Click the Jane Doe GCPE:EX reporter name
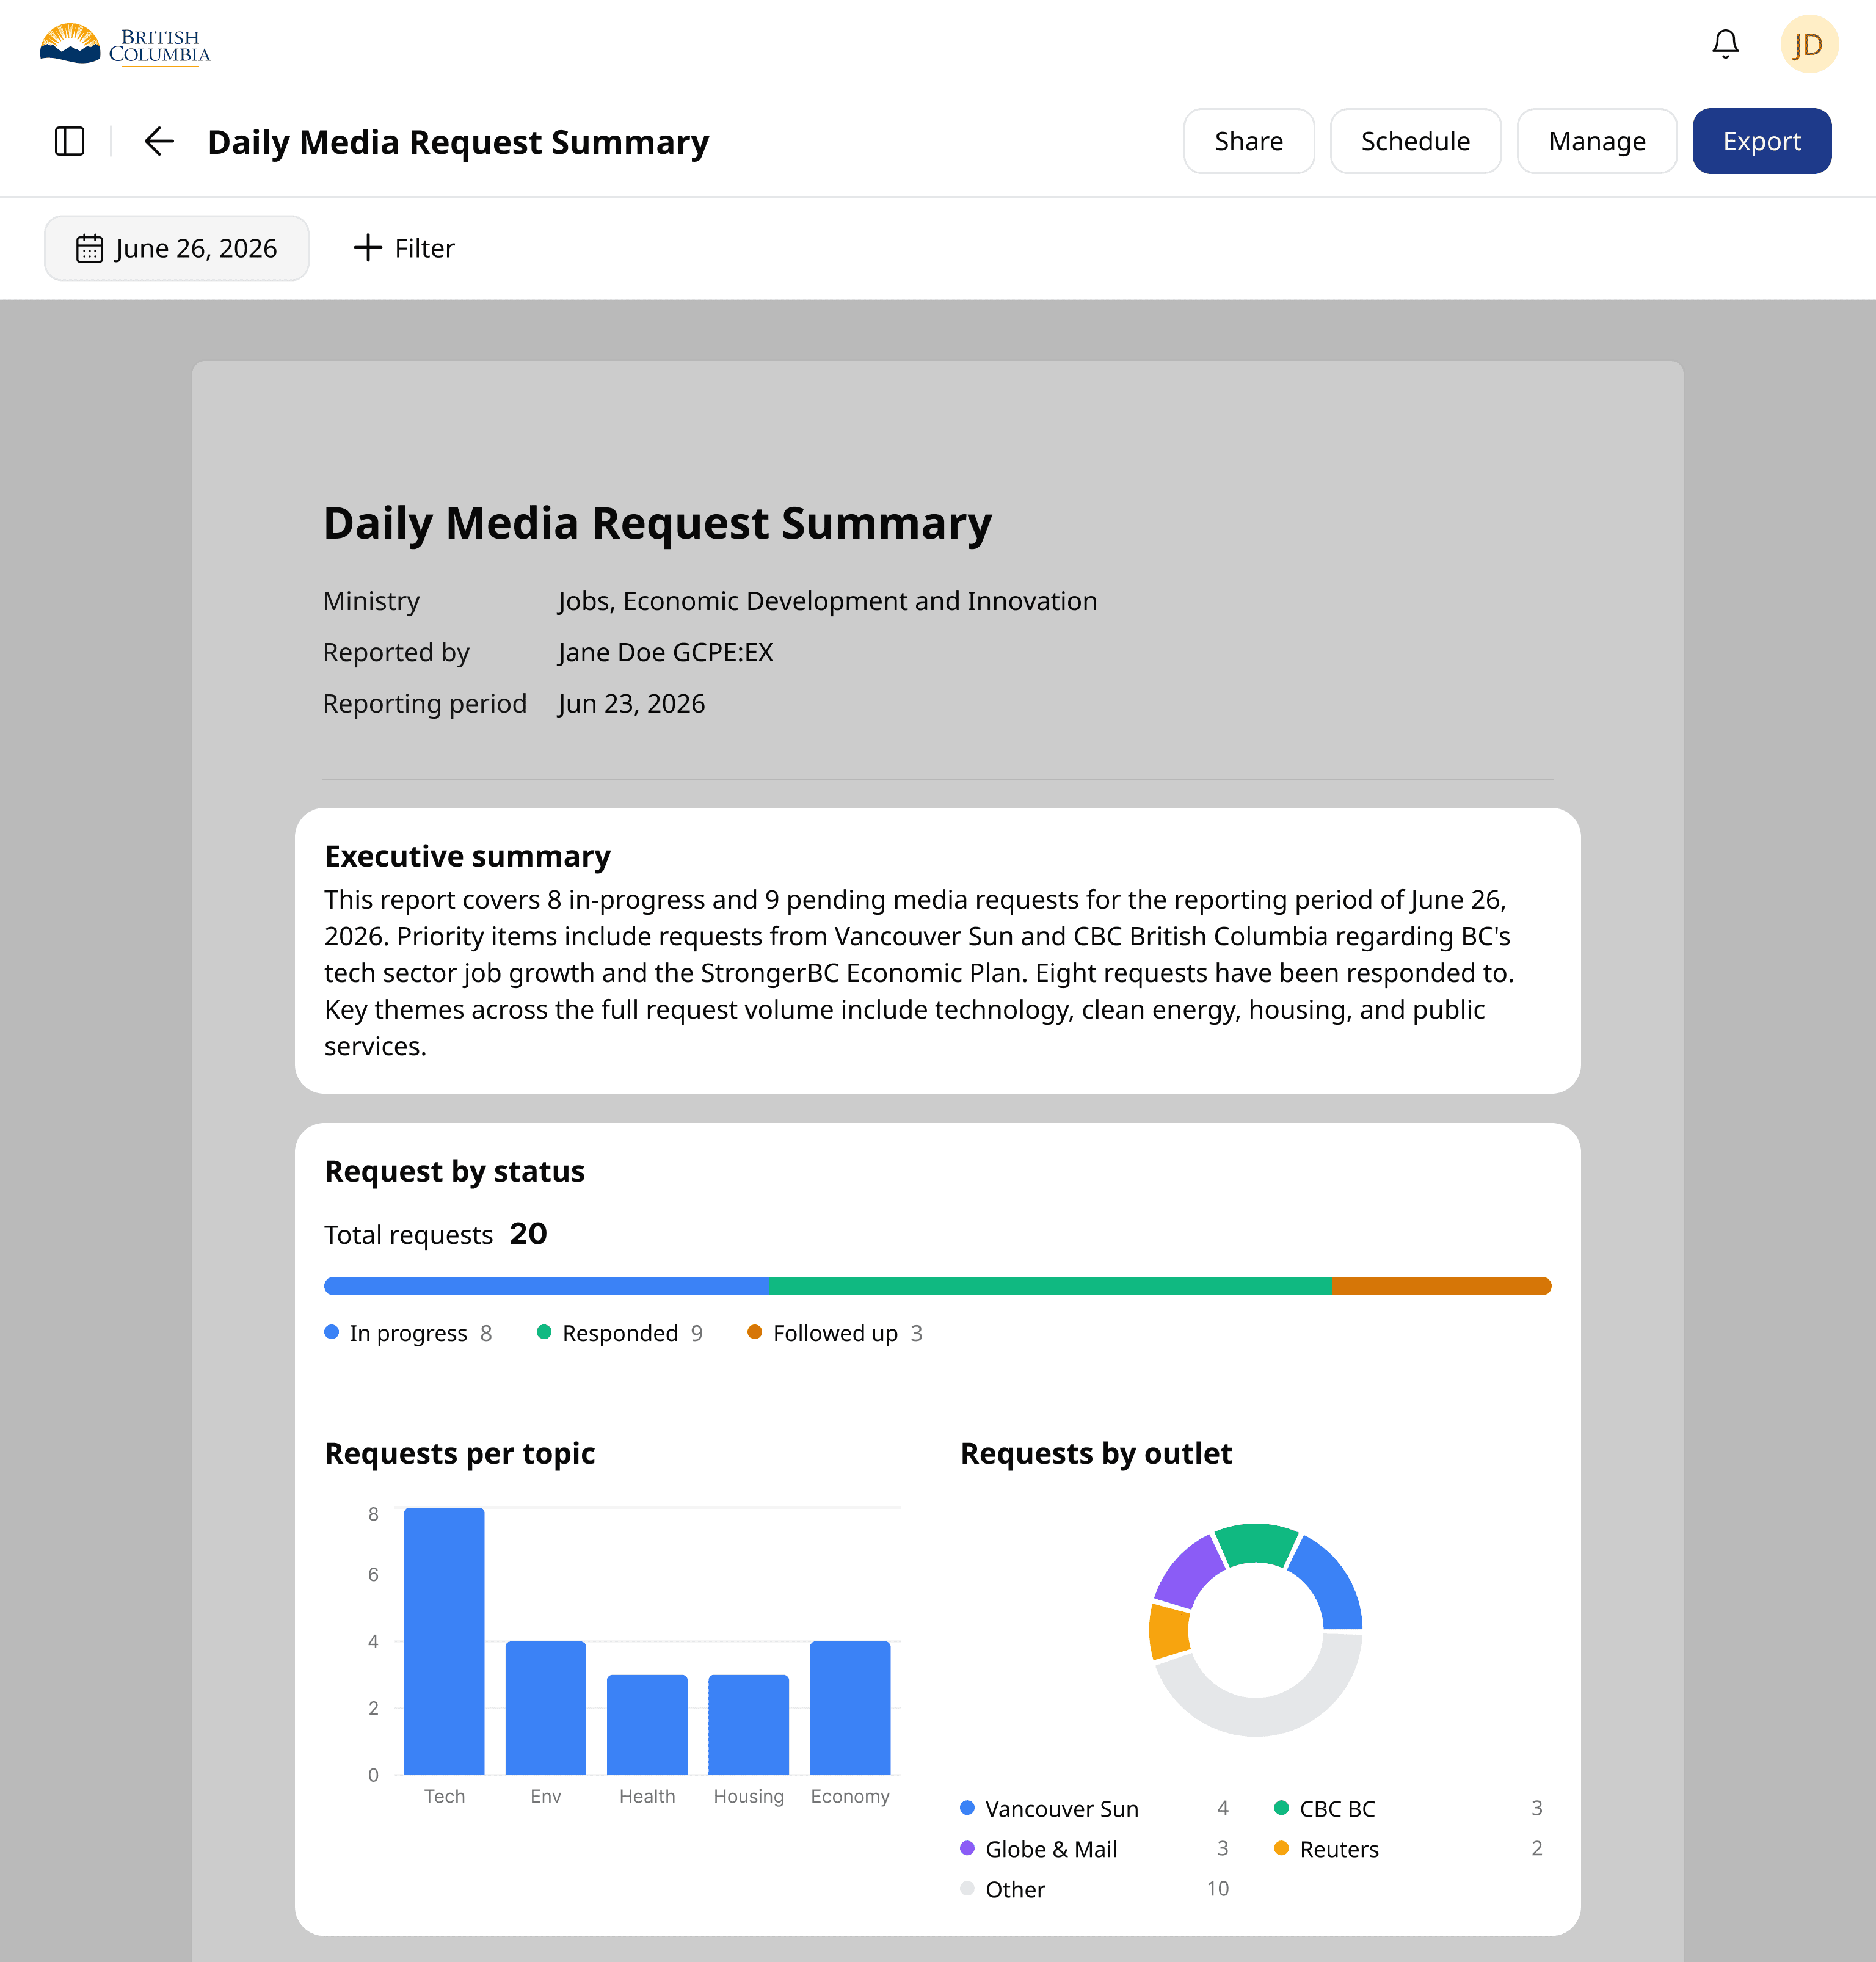 pos(665,652)
